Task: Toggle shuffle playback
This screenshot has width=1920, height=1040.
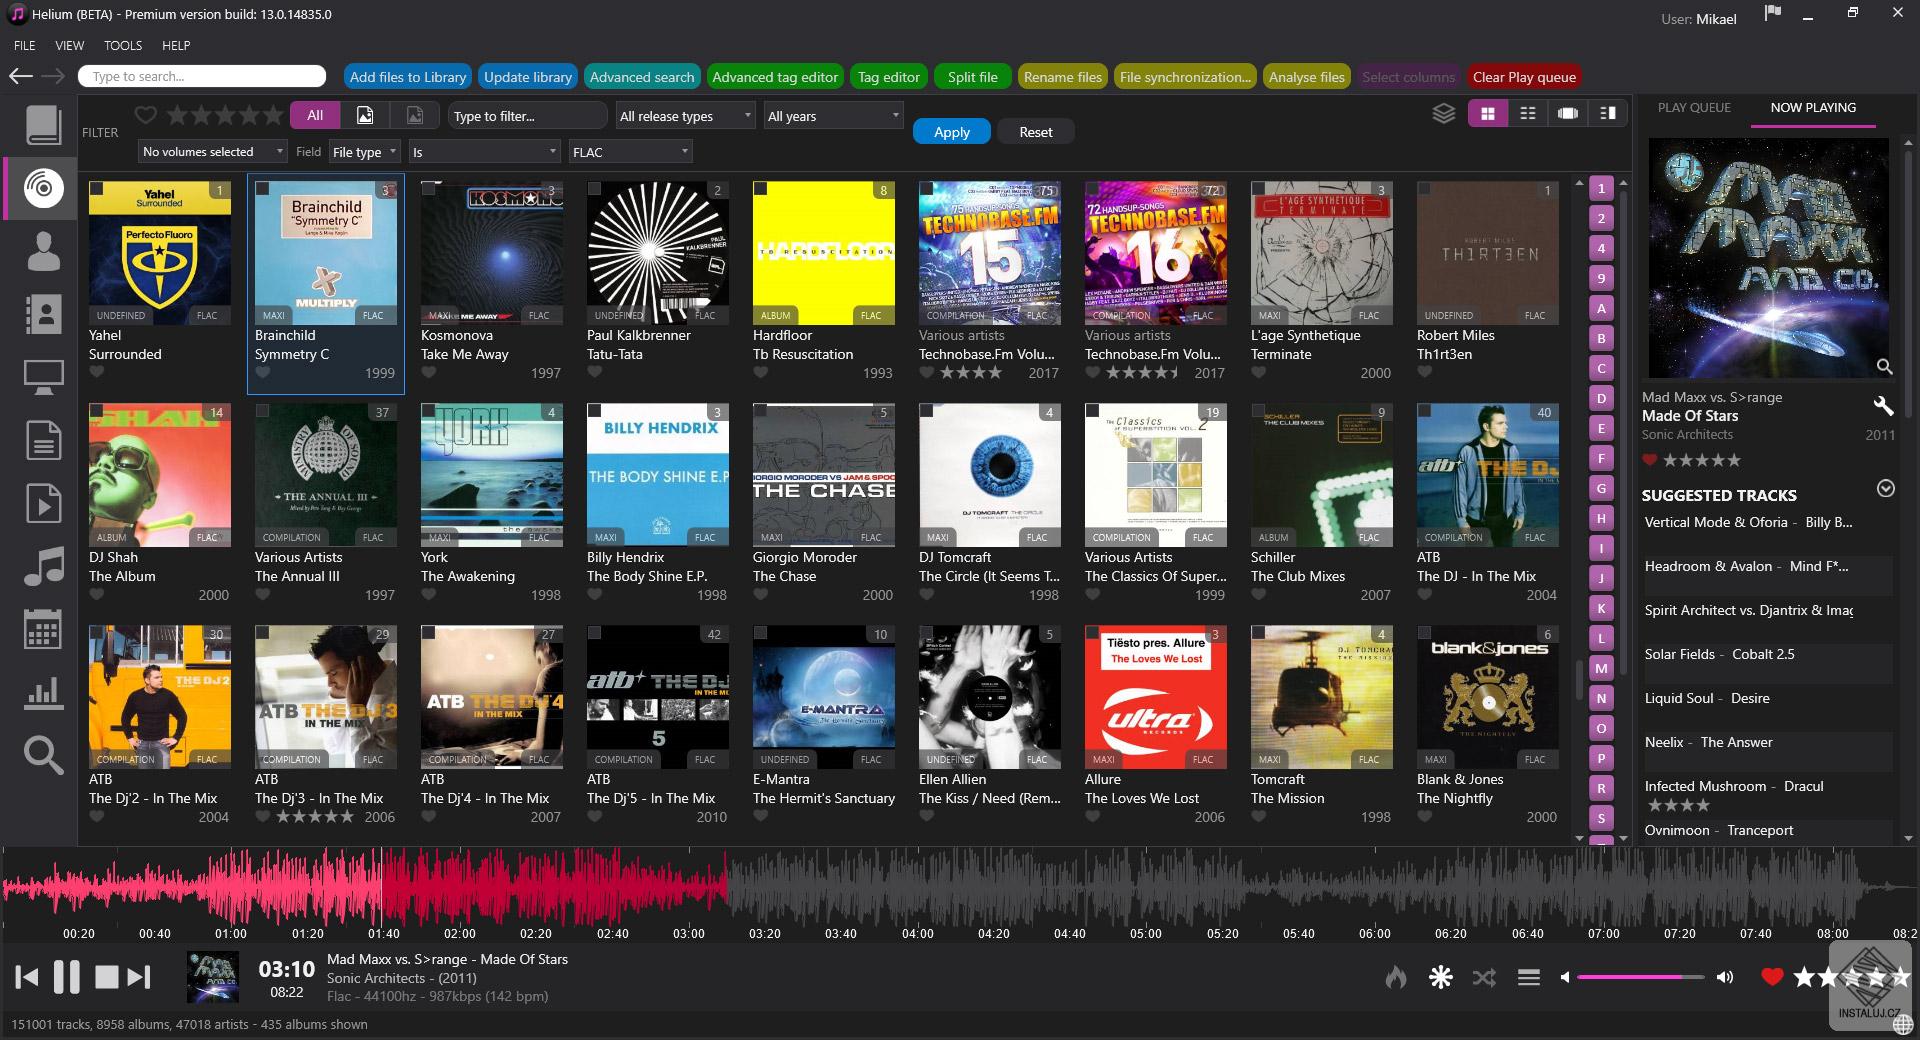Action: coord(1484,977)
